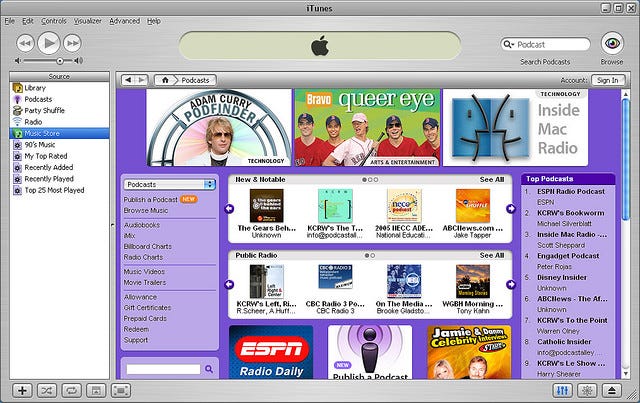Click the Sign In button
This screenshot has width=640, height=403.
tap(608, 80)
